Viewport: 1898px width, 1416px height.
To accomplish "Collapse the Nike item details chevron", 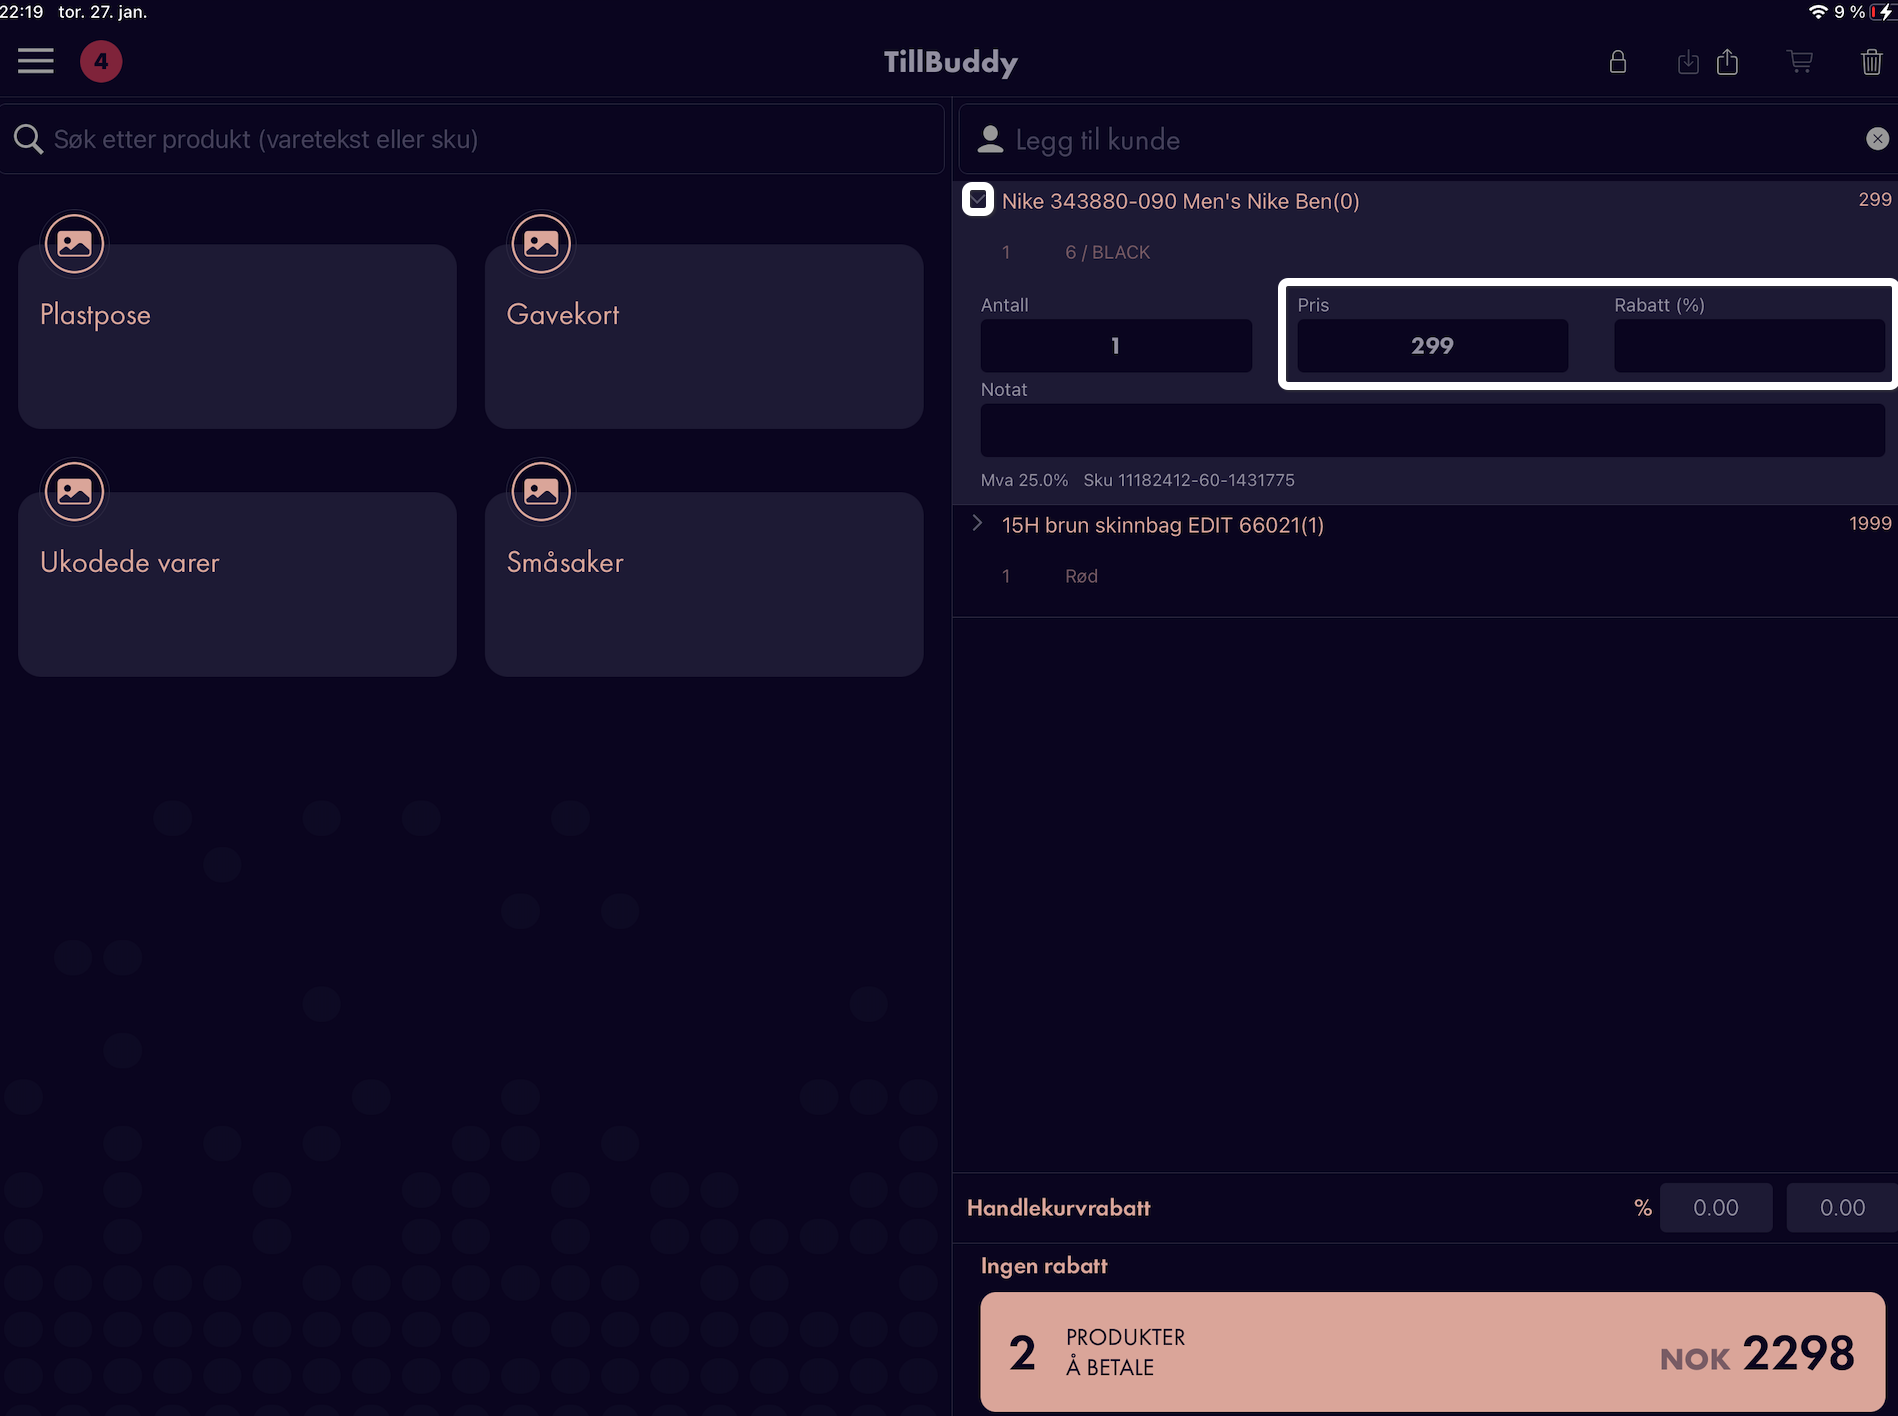I will [978, 199].
